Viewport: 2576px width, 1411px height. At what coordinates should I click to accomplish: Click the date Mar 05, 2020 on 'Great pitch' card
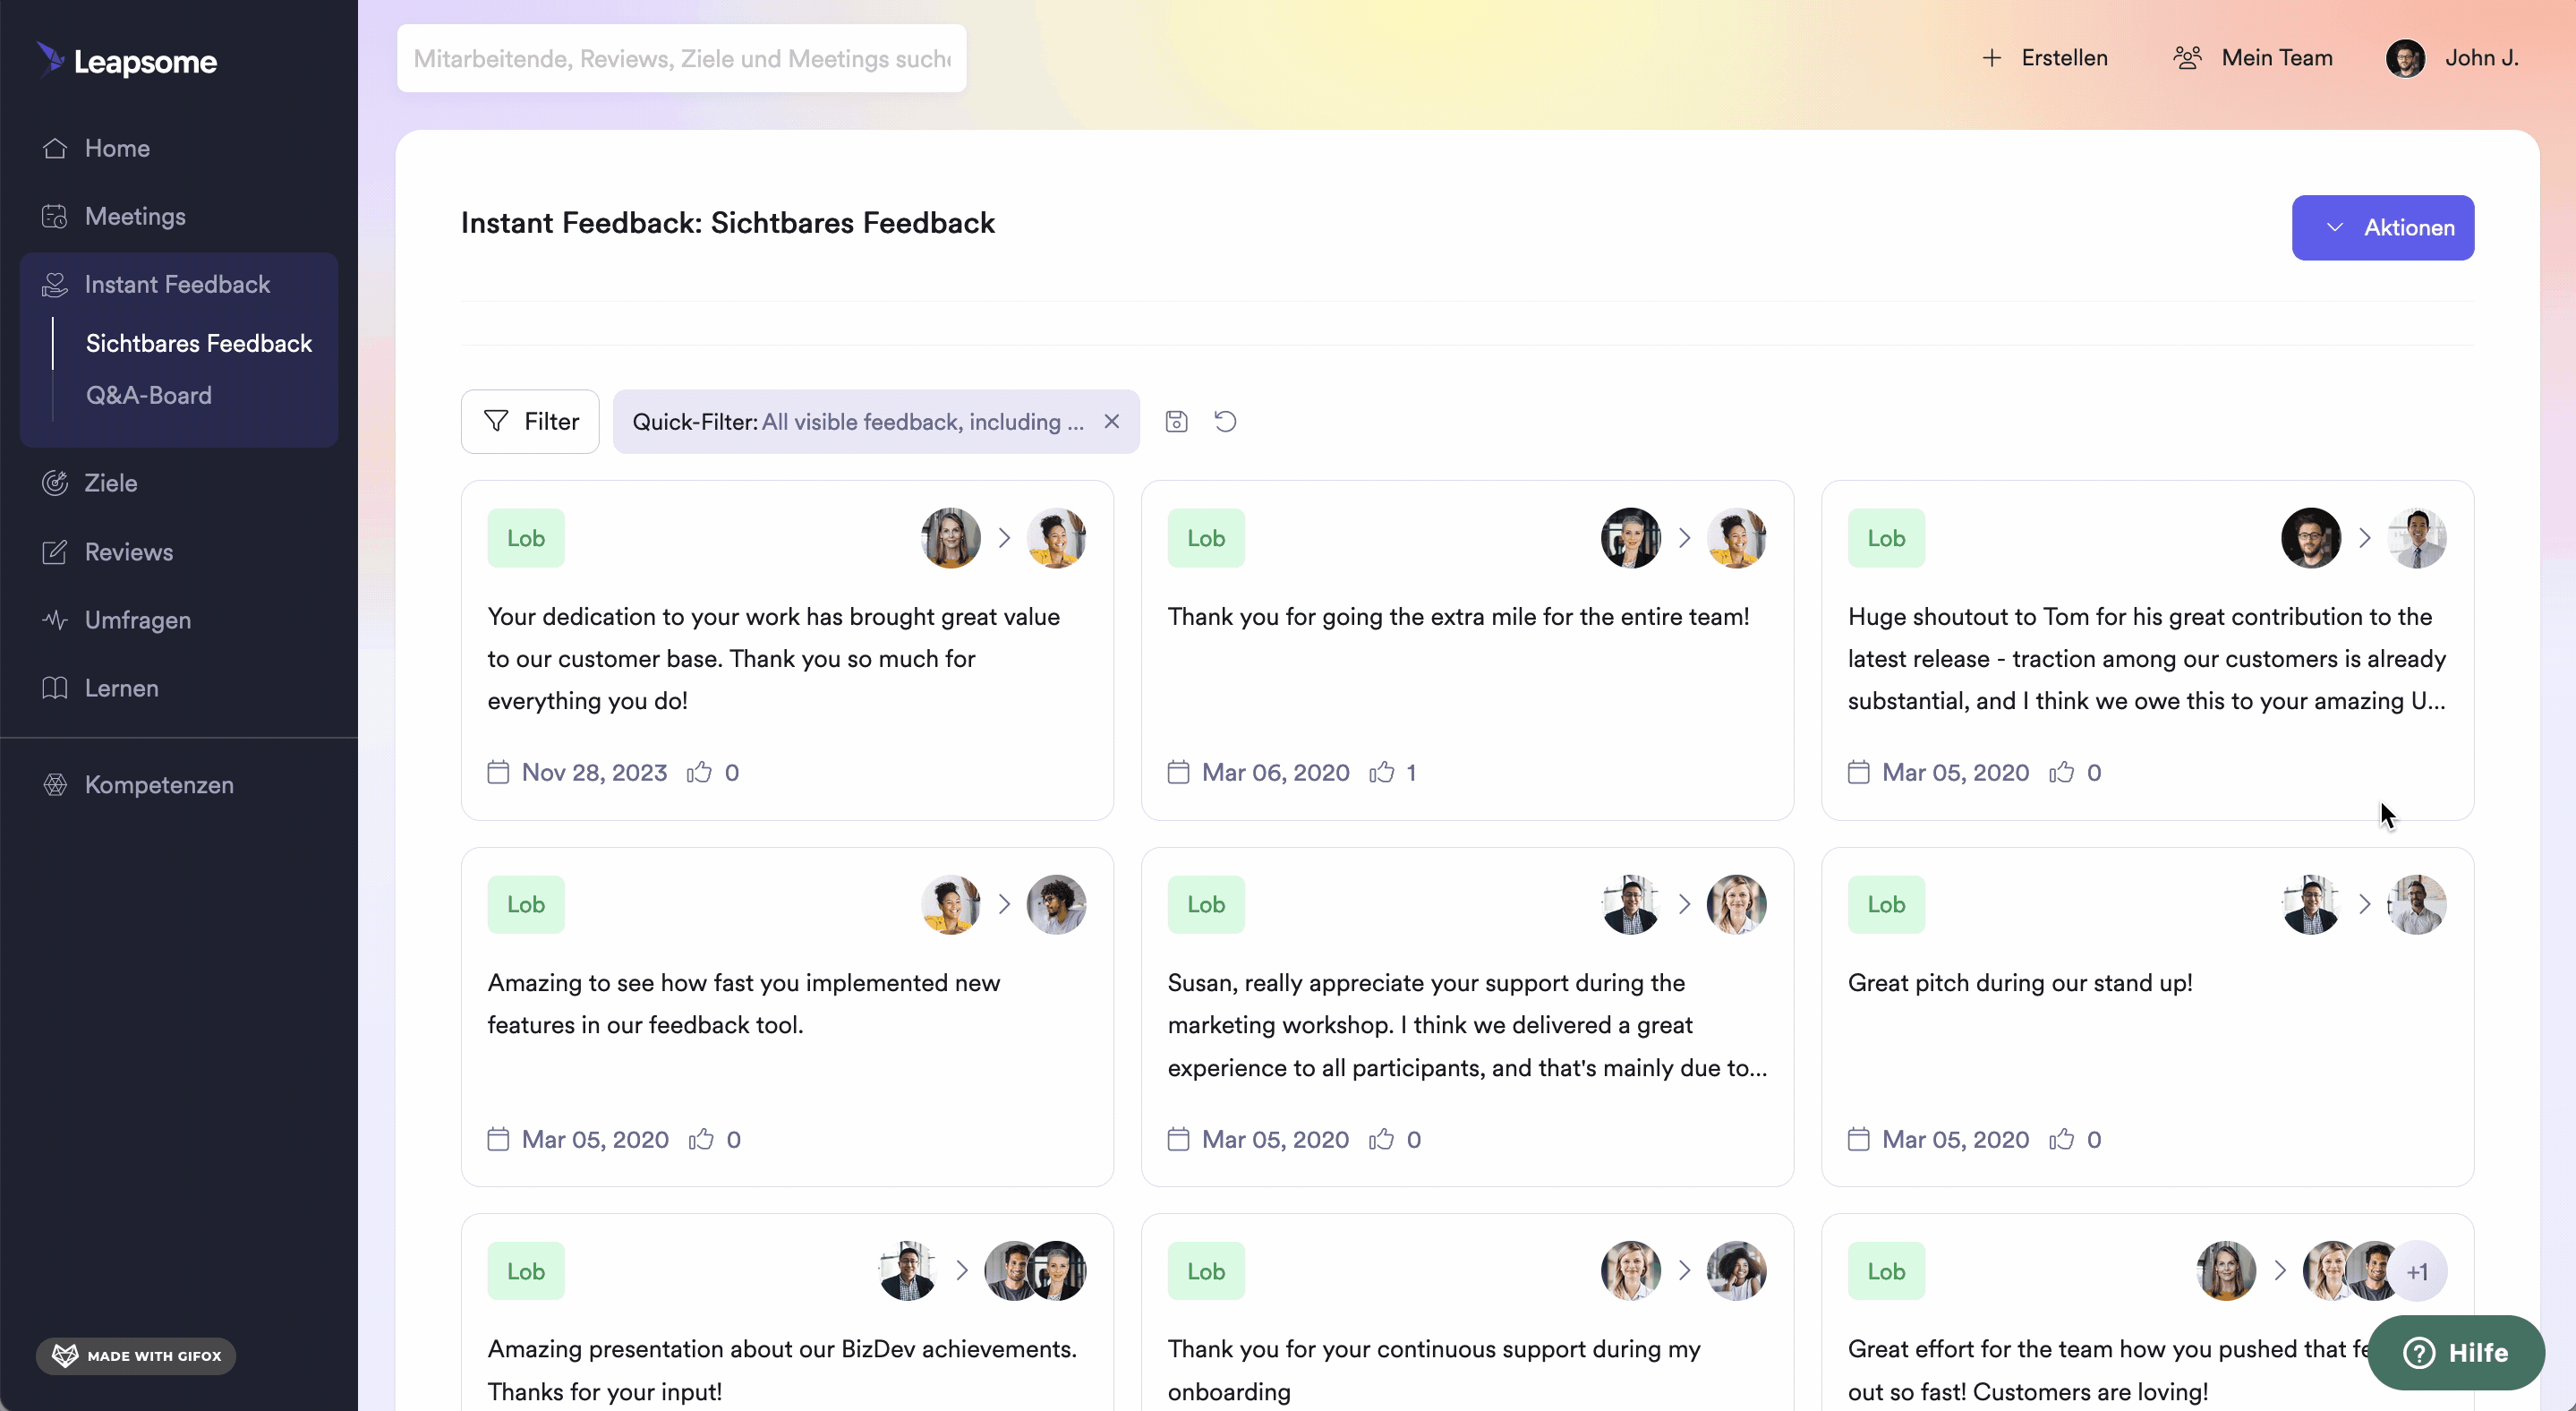click(x=1955, y=1139)
